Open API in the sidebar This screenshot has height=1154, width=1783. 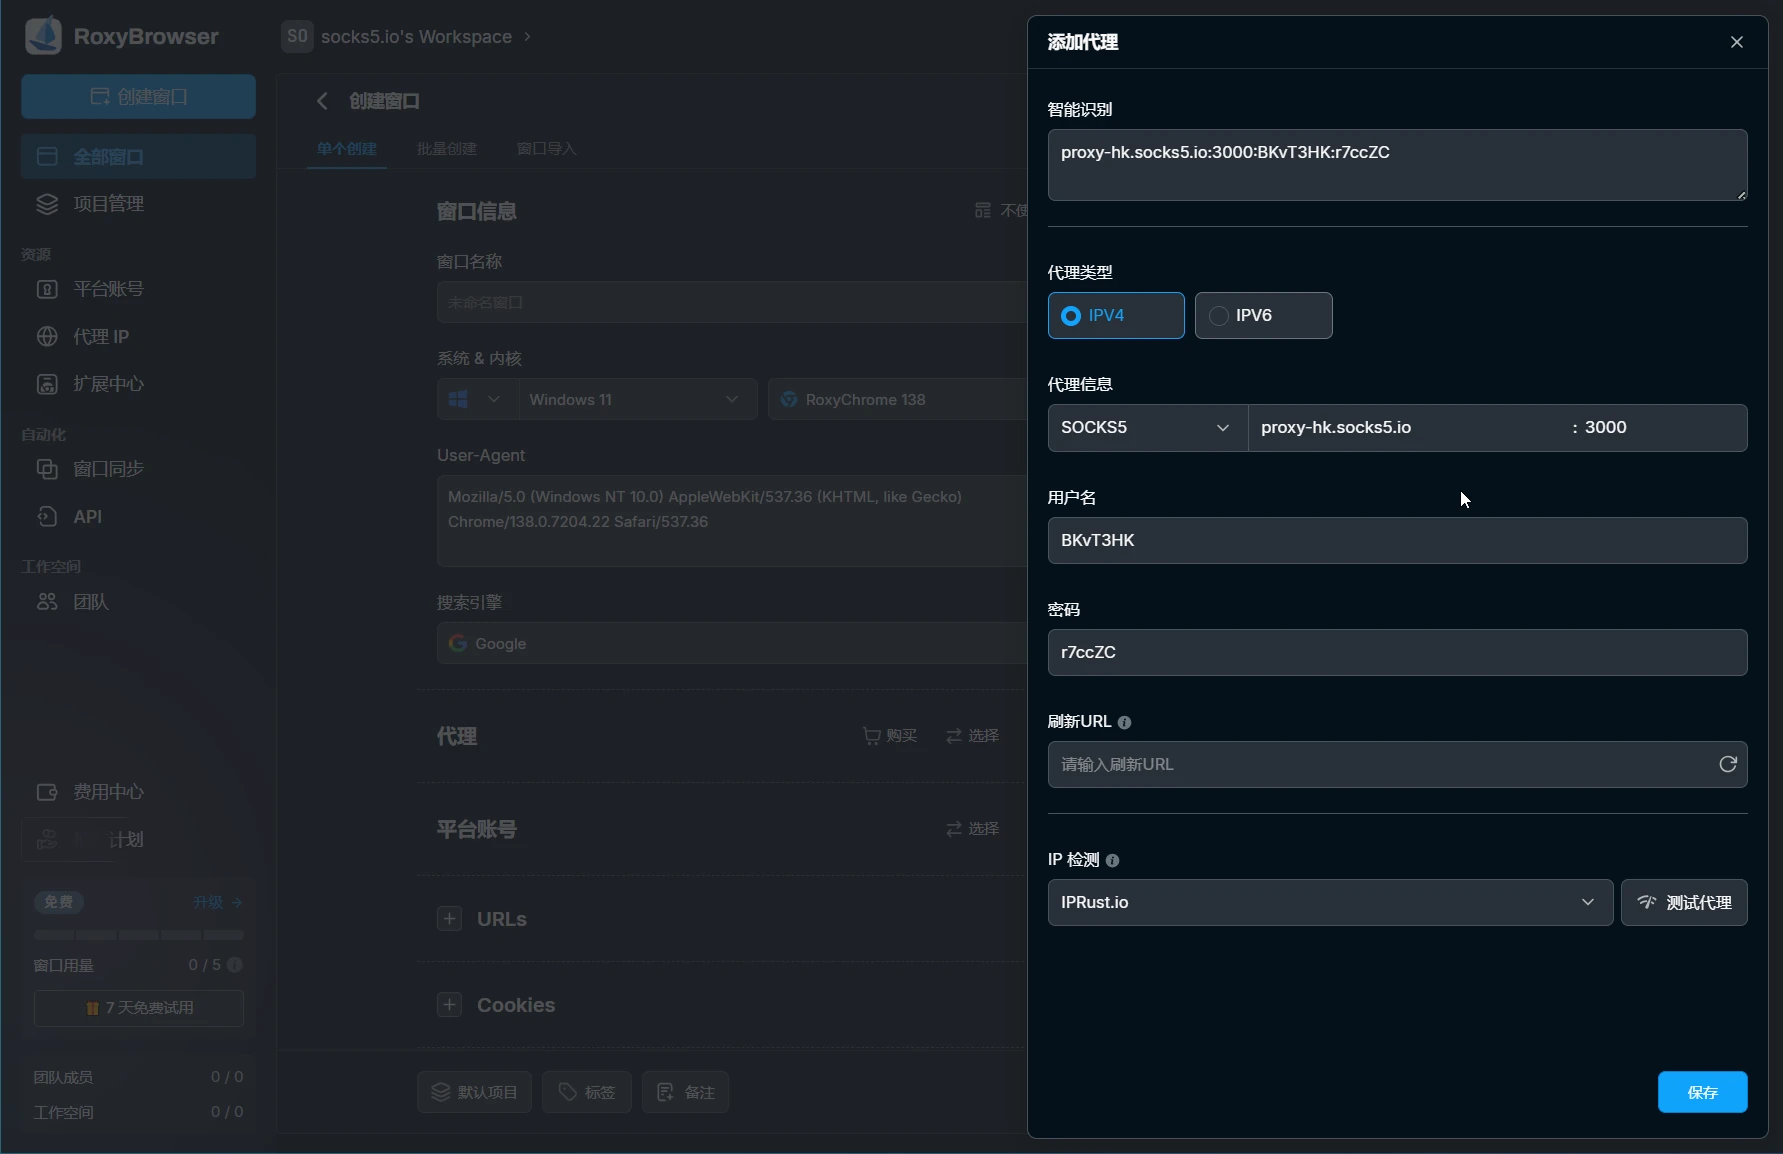tap(138, 517)
